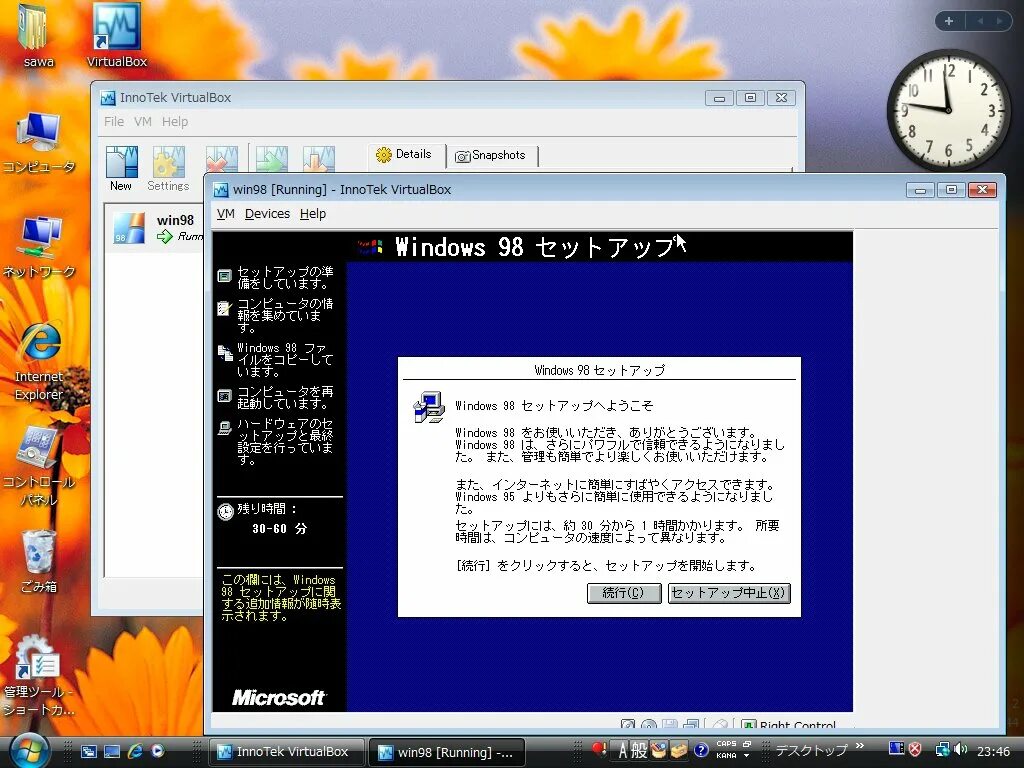Screen dimensions: 1024x768
Task: Open the IME tools toolbox icon
Action: pyautogui.click(x=679, y=750)
